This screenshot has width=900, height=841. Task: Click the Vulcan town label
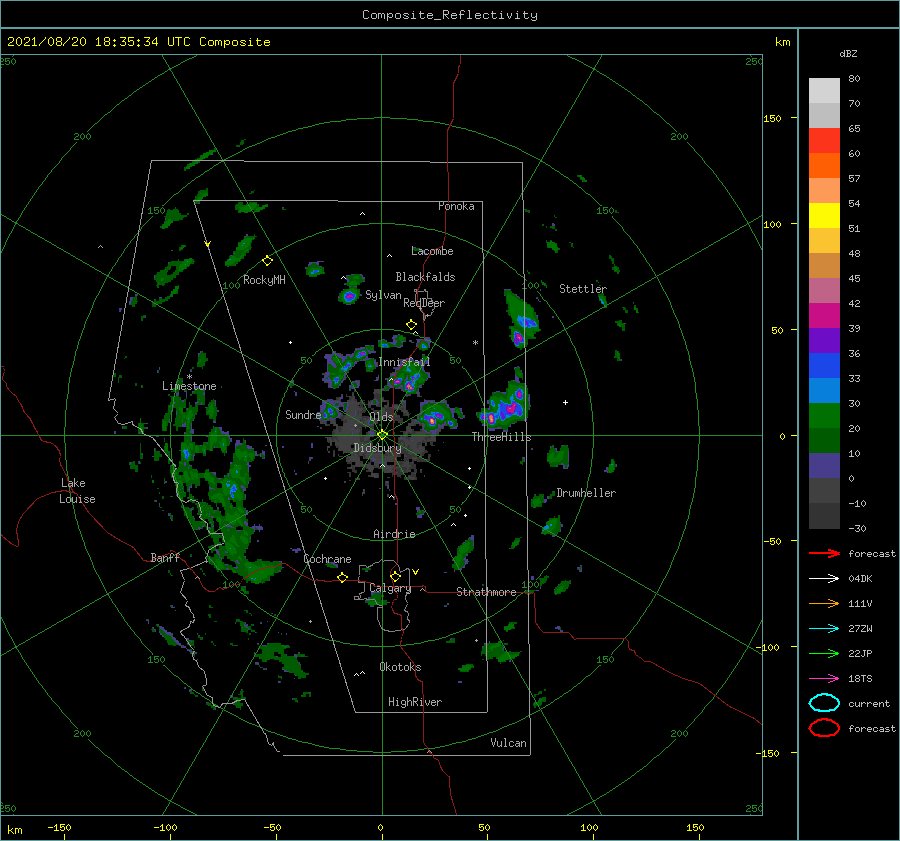click(x=509, y=743)
